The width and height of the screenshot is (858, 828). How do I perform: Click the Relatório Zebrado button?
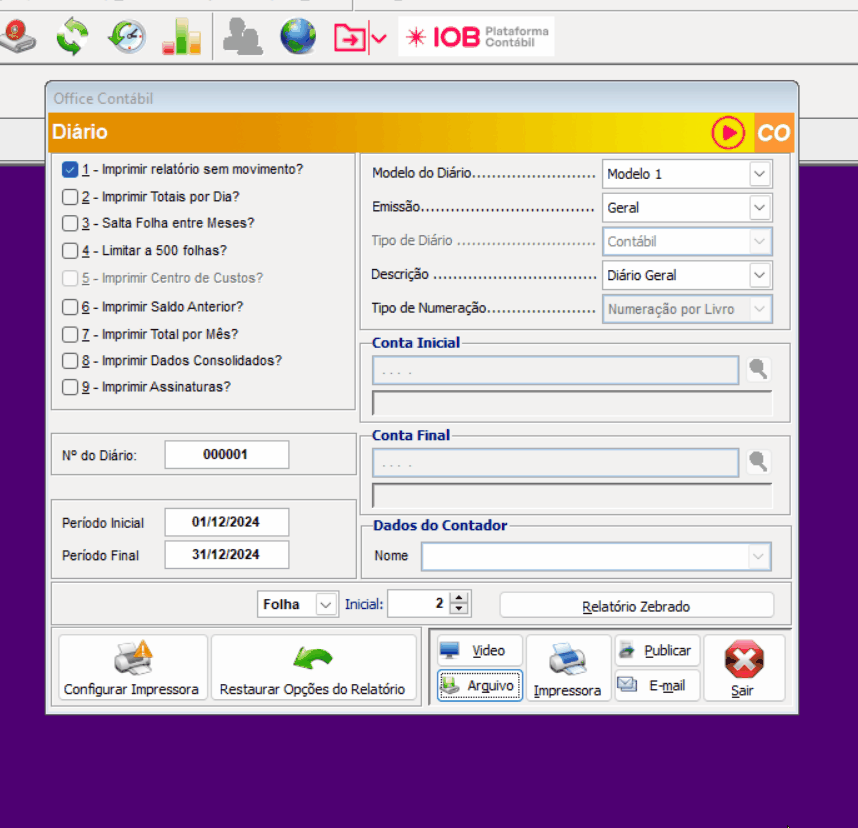(x=636, y=606)
